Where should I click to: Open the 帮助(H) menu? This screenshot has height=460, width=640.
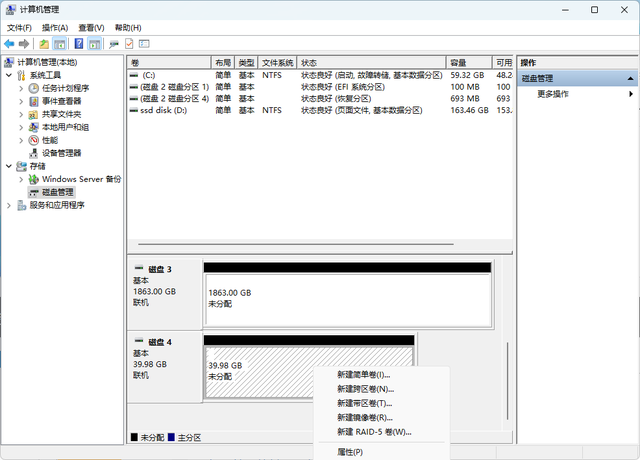point(128,28)
